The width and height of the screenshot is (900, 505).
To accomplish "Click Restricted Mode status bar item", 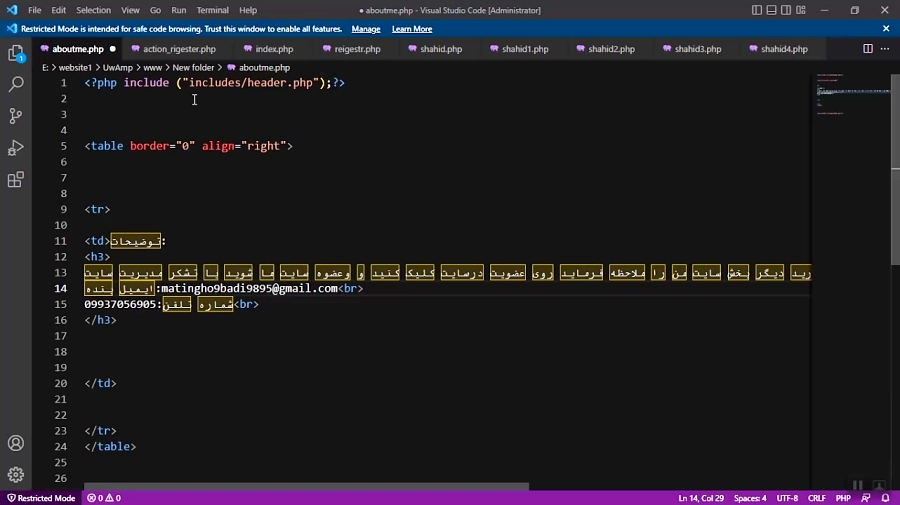I will (41, 498).
